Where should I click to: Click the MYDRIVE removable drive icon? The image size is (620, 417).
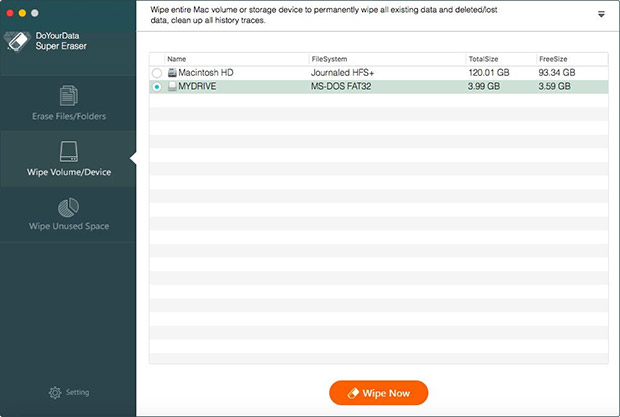[x=172, y=87]
